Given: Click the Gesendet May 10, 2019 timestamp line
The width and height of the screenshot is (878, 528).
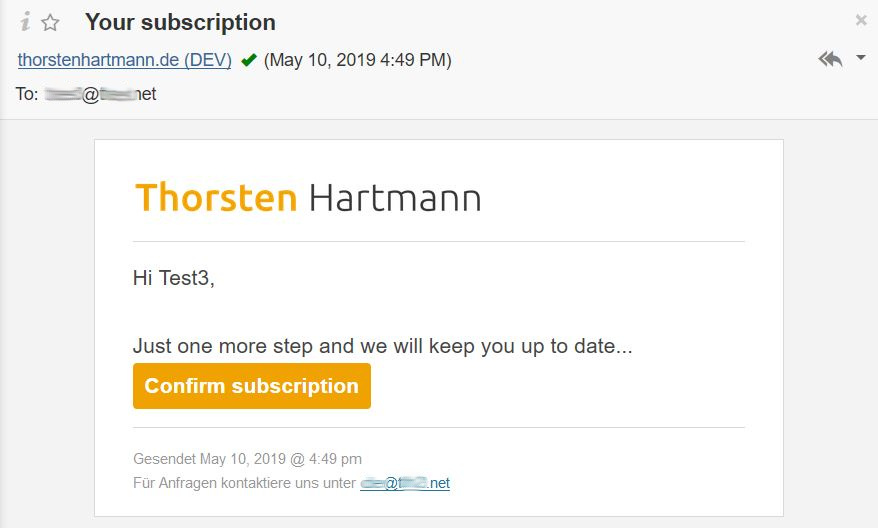Looking at the screenshot, I should tap(247, 459).
